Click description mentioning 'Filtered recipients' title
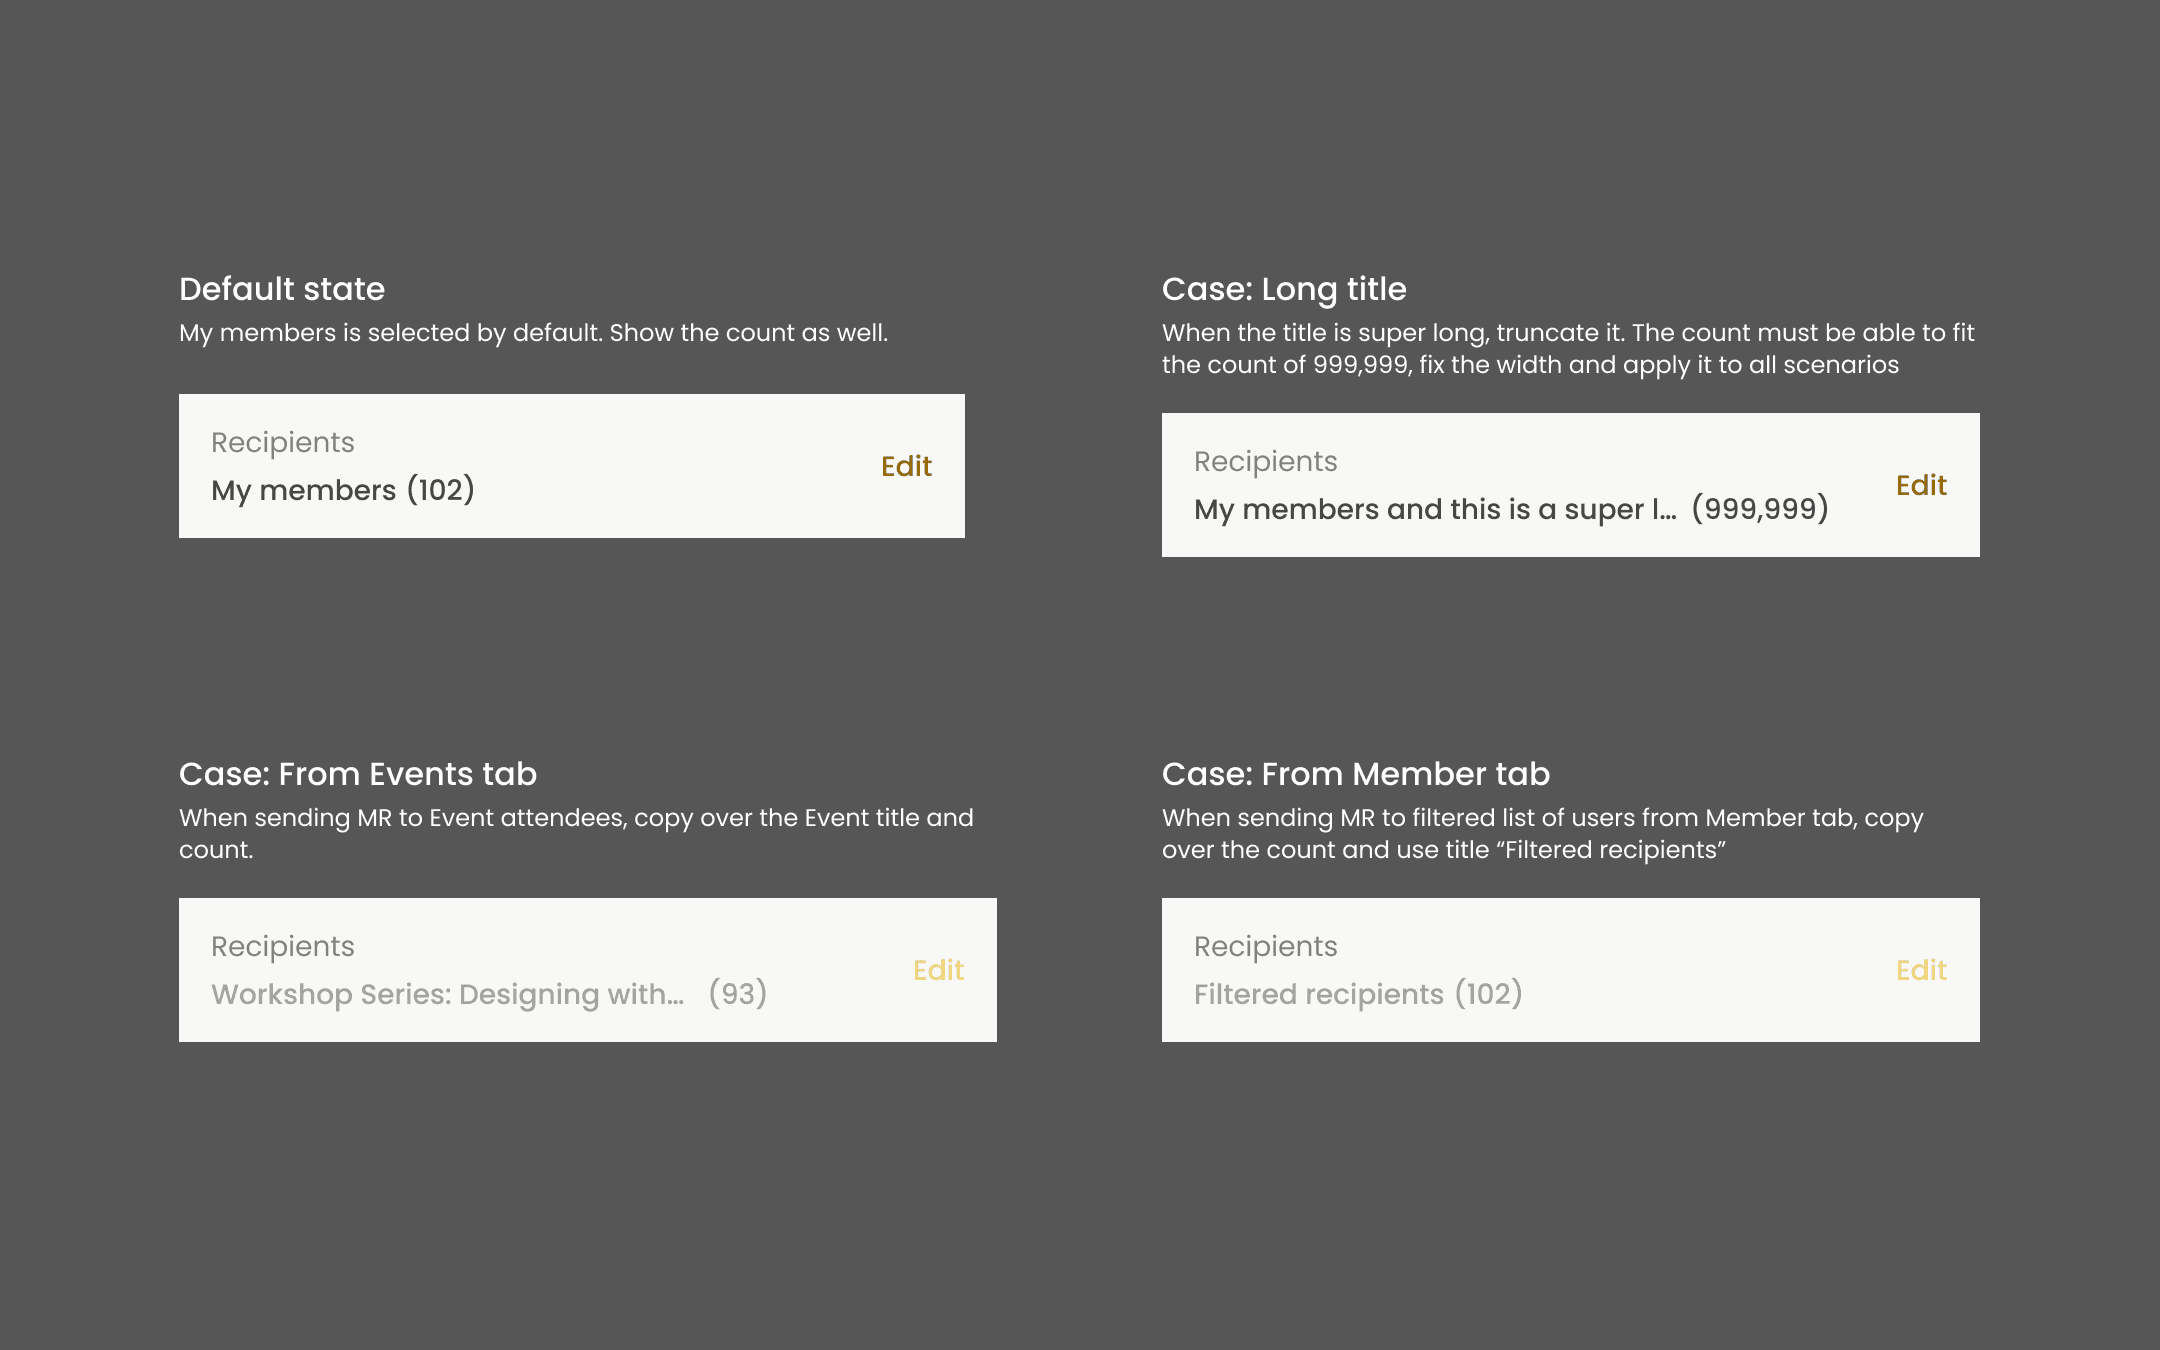 click(x=1543, y=834)
